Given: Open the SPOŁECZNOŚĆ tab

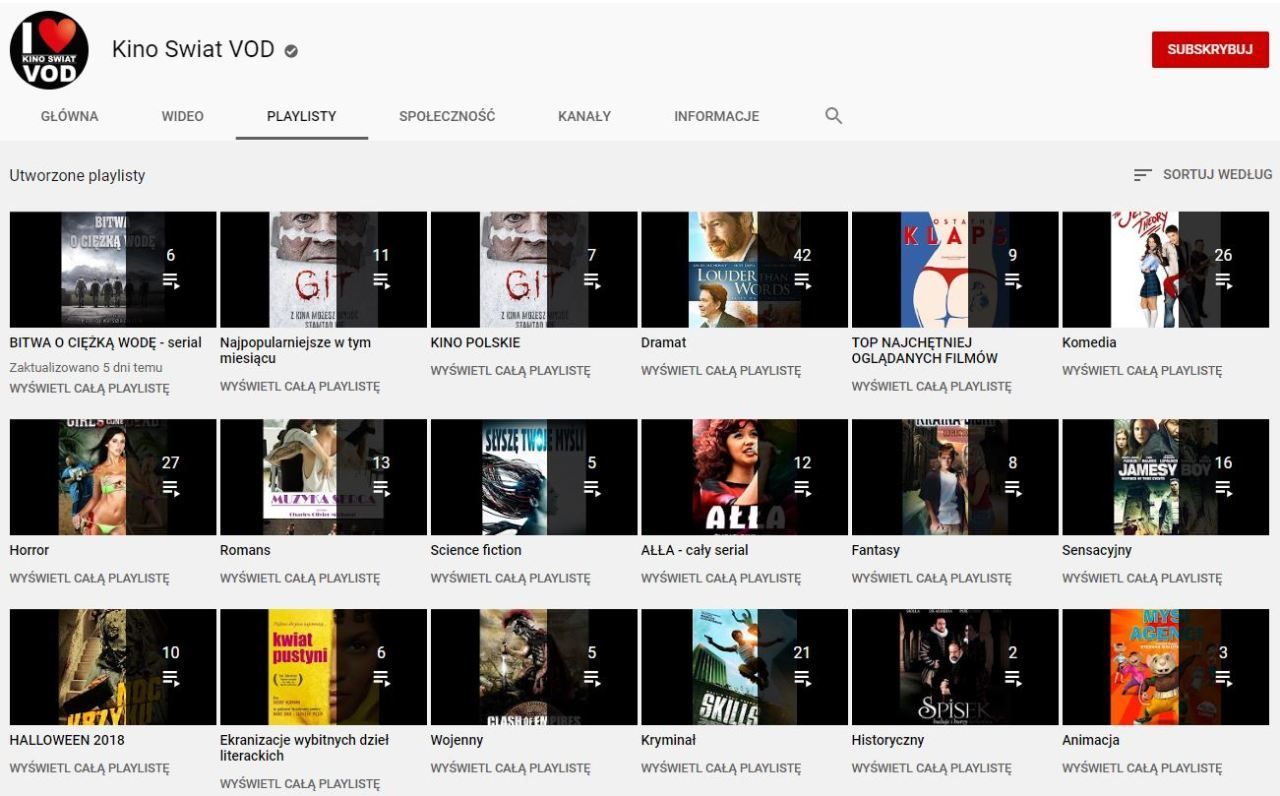Looking at the screenshot, I should pos(447,116).
